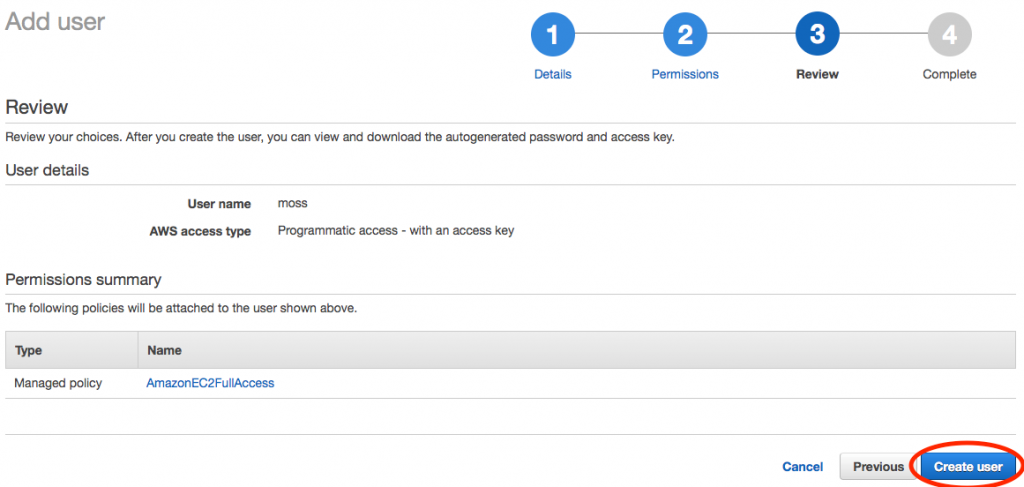Click the user name value moss
This screenshot has height=487, width=1024.
click(x=293, y=204)
